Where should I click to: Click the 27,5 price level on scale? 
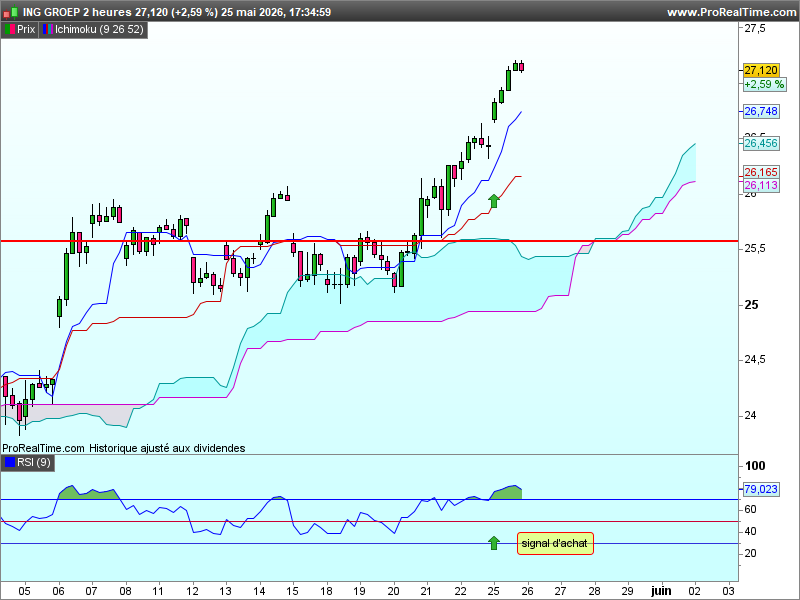pyautogui.click(x=755, y=29)
